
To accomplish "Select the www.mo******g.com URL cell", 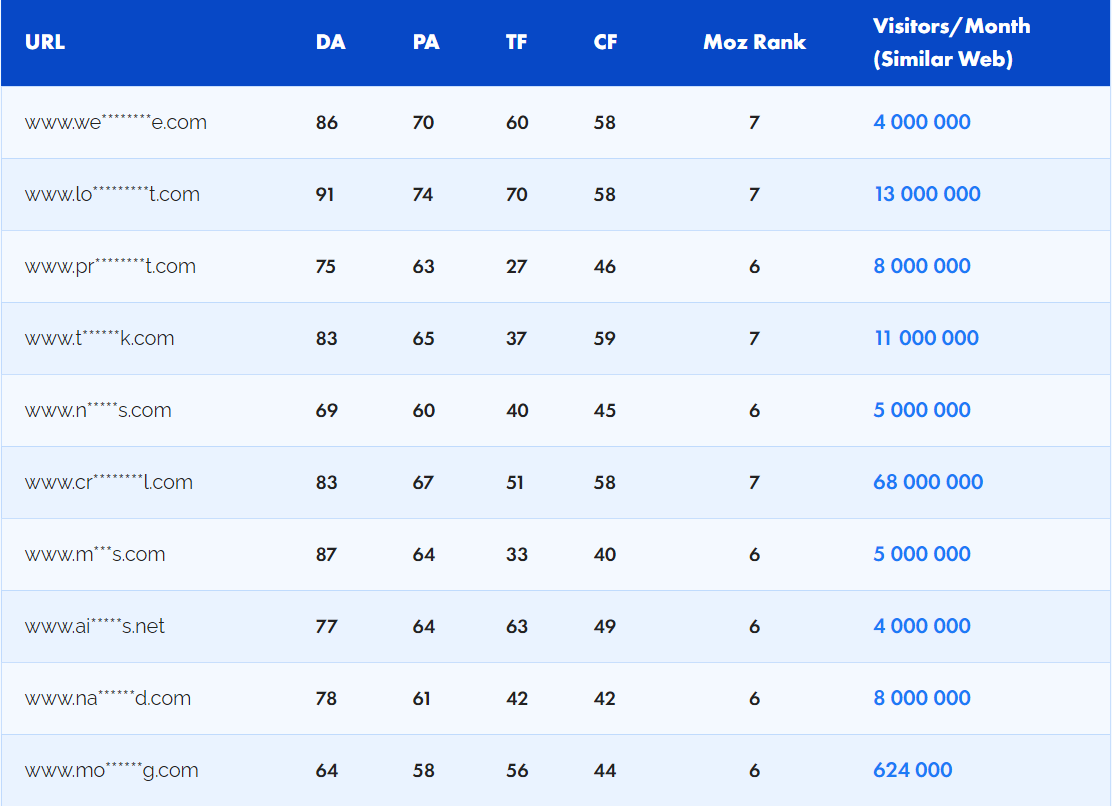I will point(111,770).
